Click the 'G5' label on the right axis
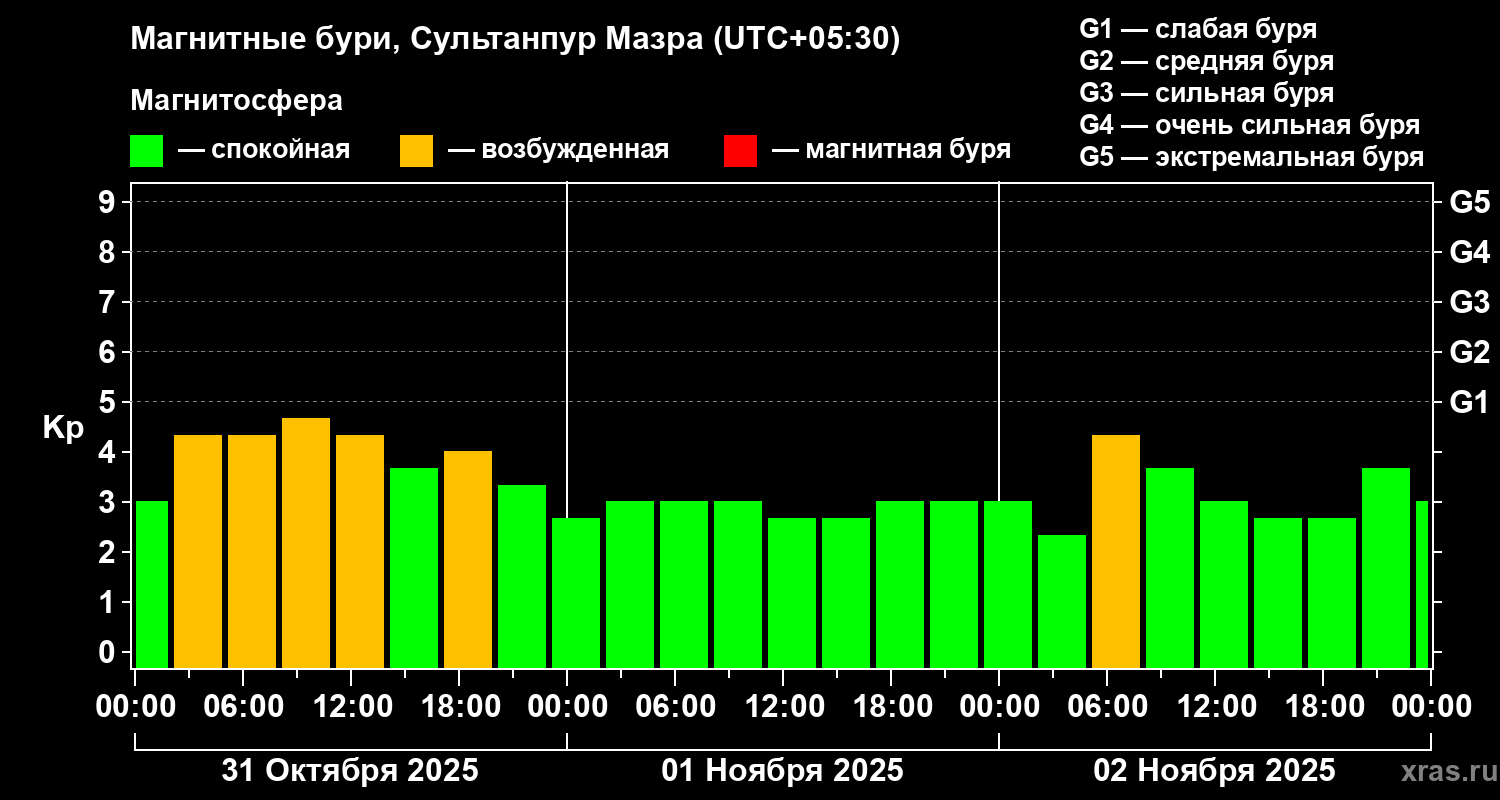Image resolution: width=1500 pixels, height=800 pixels. (1469, 202)
